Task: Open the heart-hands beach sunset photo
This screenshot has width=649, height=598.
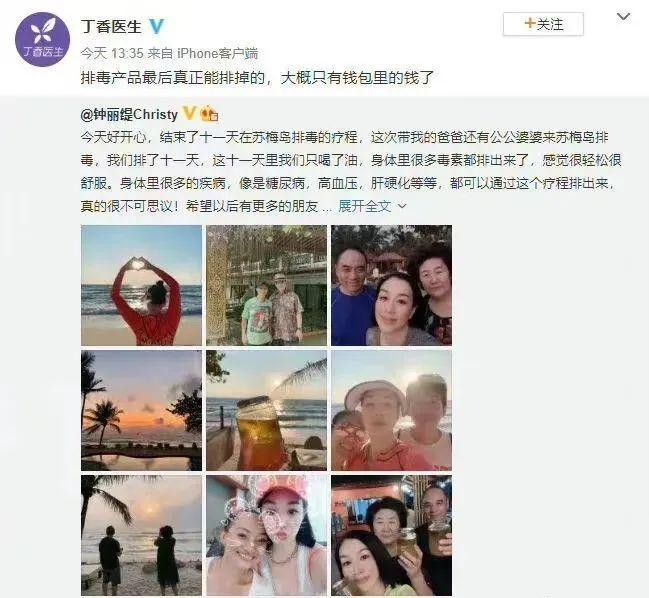Action: (x=141, y=285)
